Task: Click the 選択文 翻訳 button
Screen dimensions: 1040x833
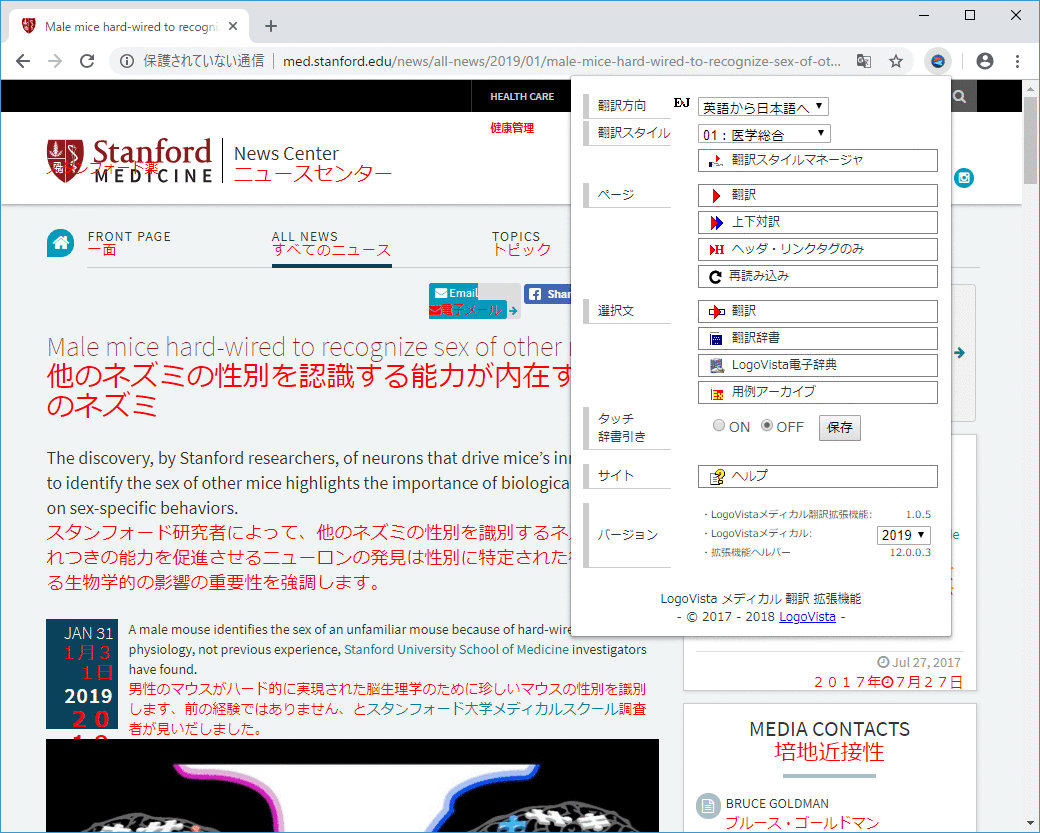Action: coord(818,311)
